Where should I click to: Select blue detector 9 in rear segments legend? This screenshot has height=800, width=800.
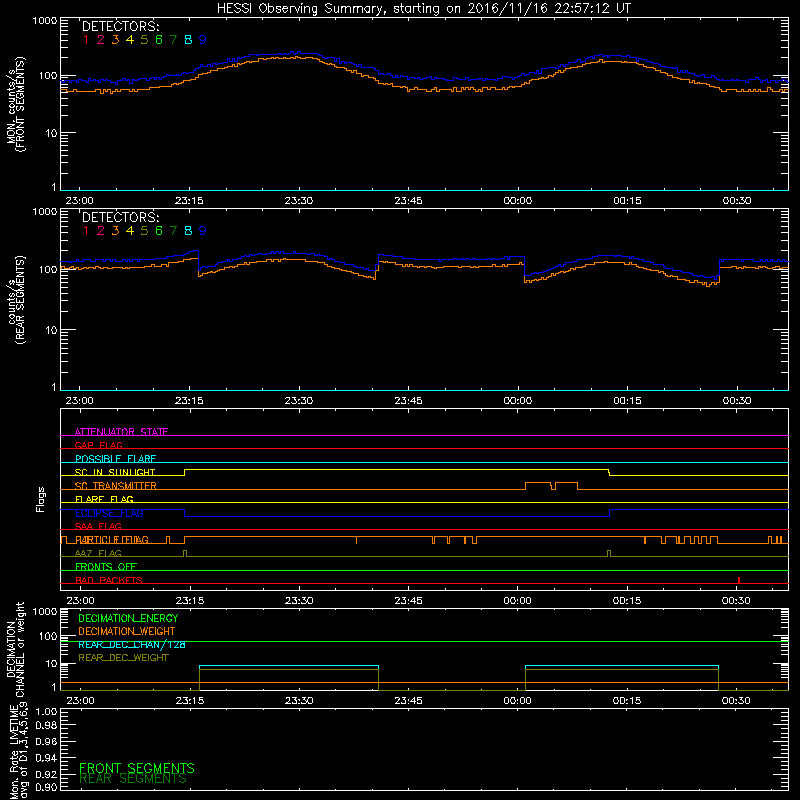(x=203, y=231)
